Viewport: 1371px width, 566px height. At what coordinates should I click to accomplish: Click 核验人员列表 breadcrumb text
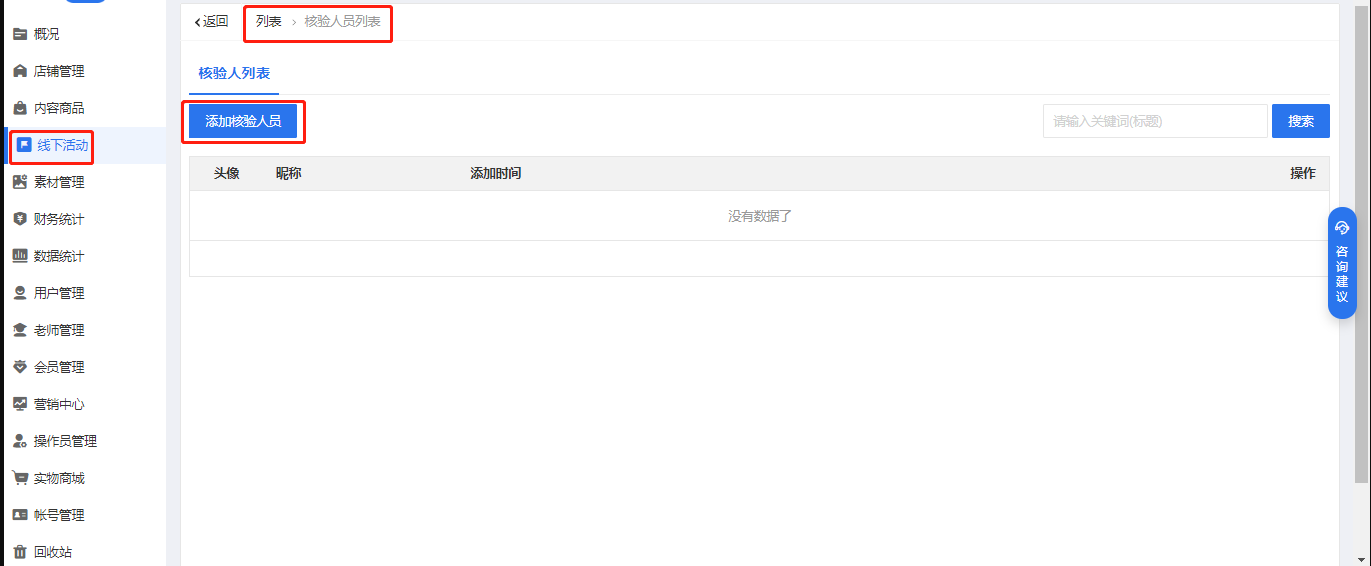click(x=342, y=21)
